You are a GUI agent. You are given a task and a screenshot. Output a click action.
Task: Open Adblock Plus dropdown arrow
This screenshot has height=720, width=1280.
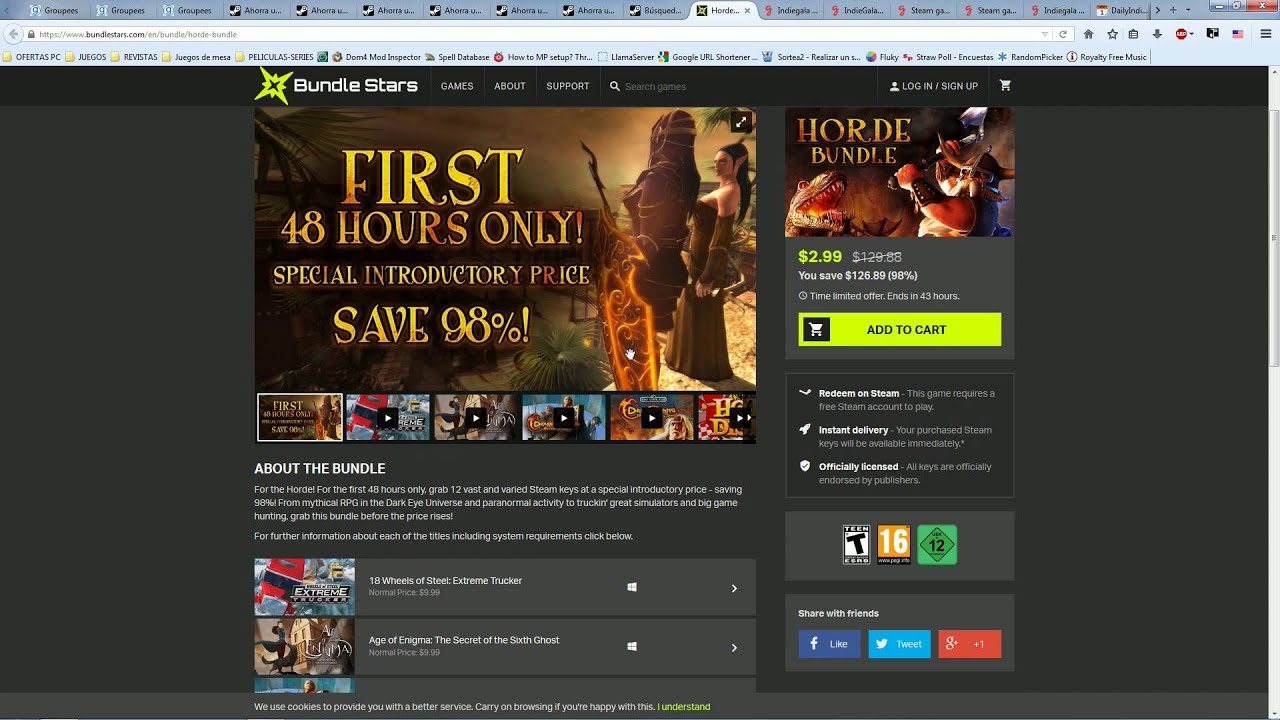(x=1194, y=34)
